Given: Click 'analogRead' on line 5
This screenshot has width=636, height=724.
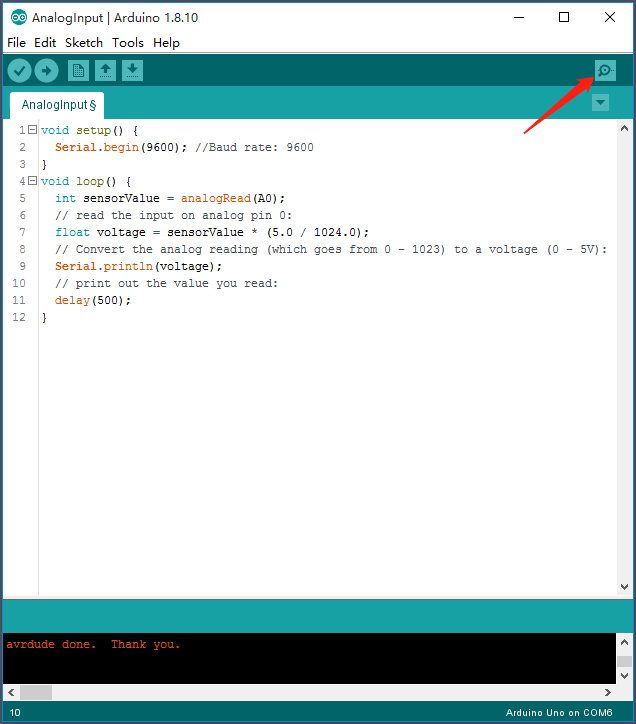Looking at the screenshot, I should tap(216, 199).
